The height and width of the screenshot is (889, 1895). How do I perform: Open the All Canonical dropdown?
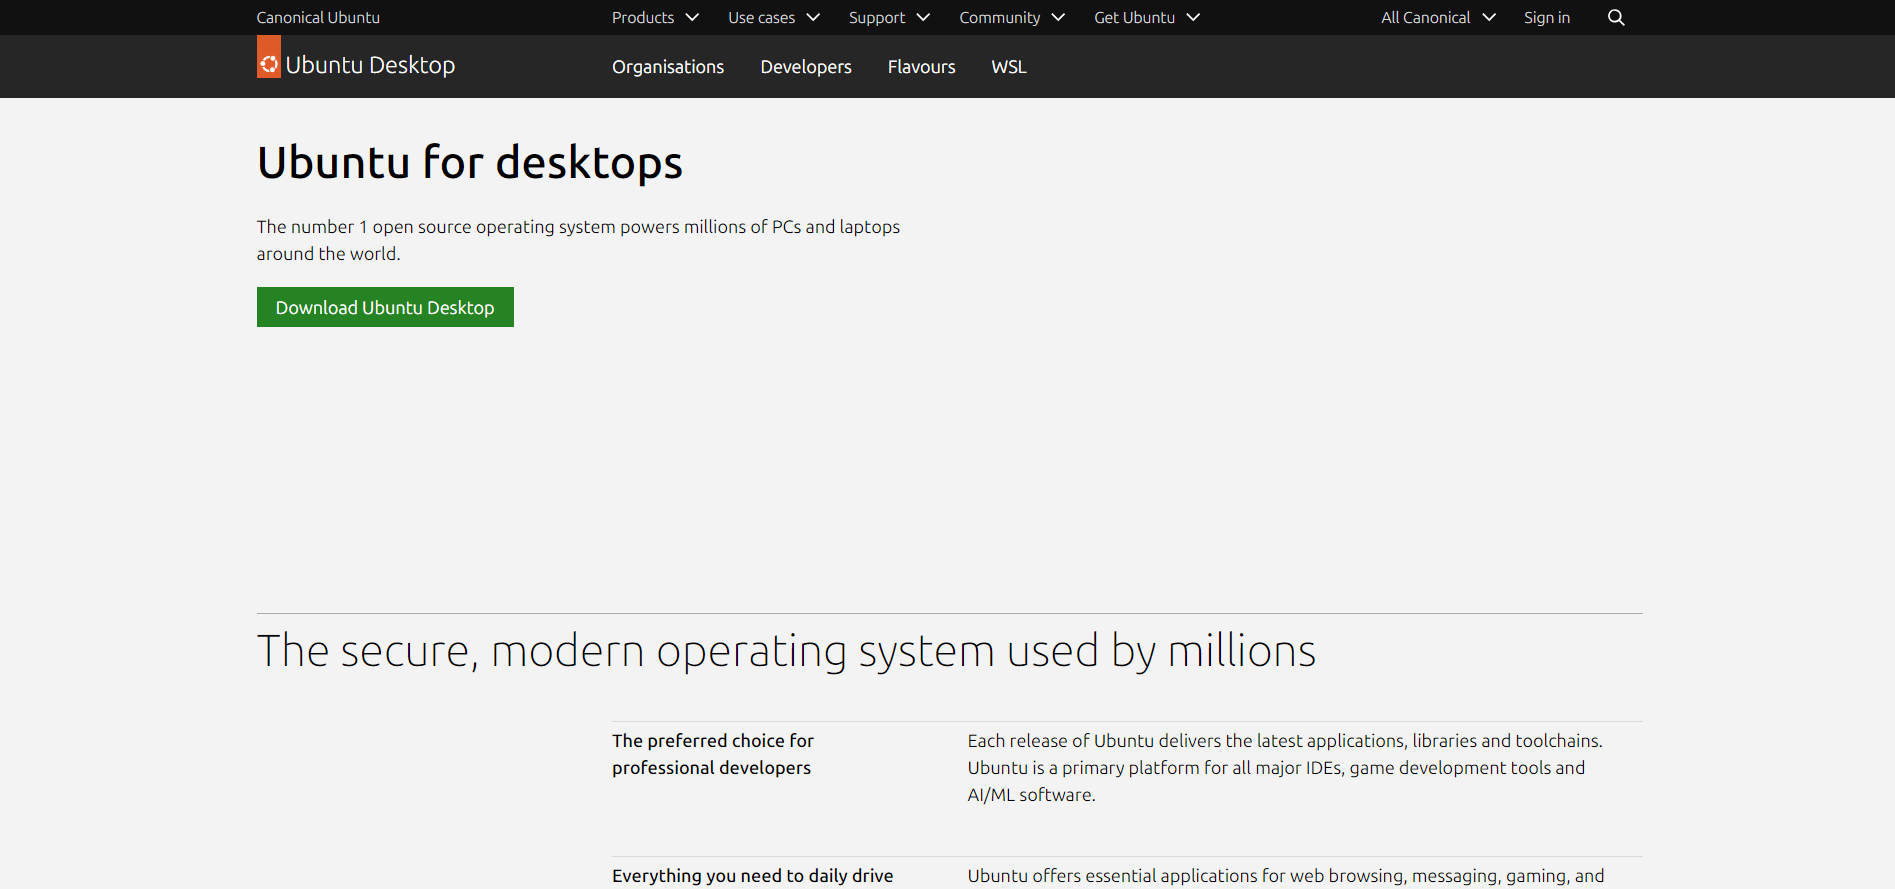(x=1438, y=18)
